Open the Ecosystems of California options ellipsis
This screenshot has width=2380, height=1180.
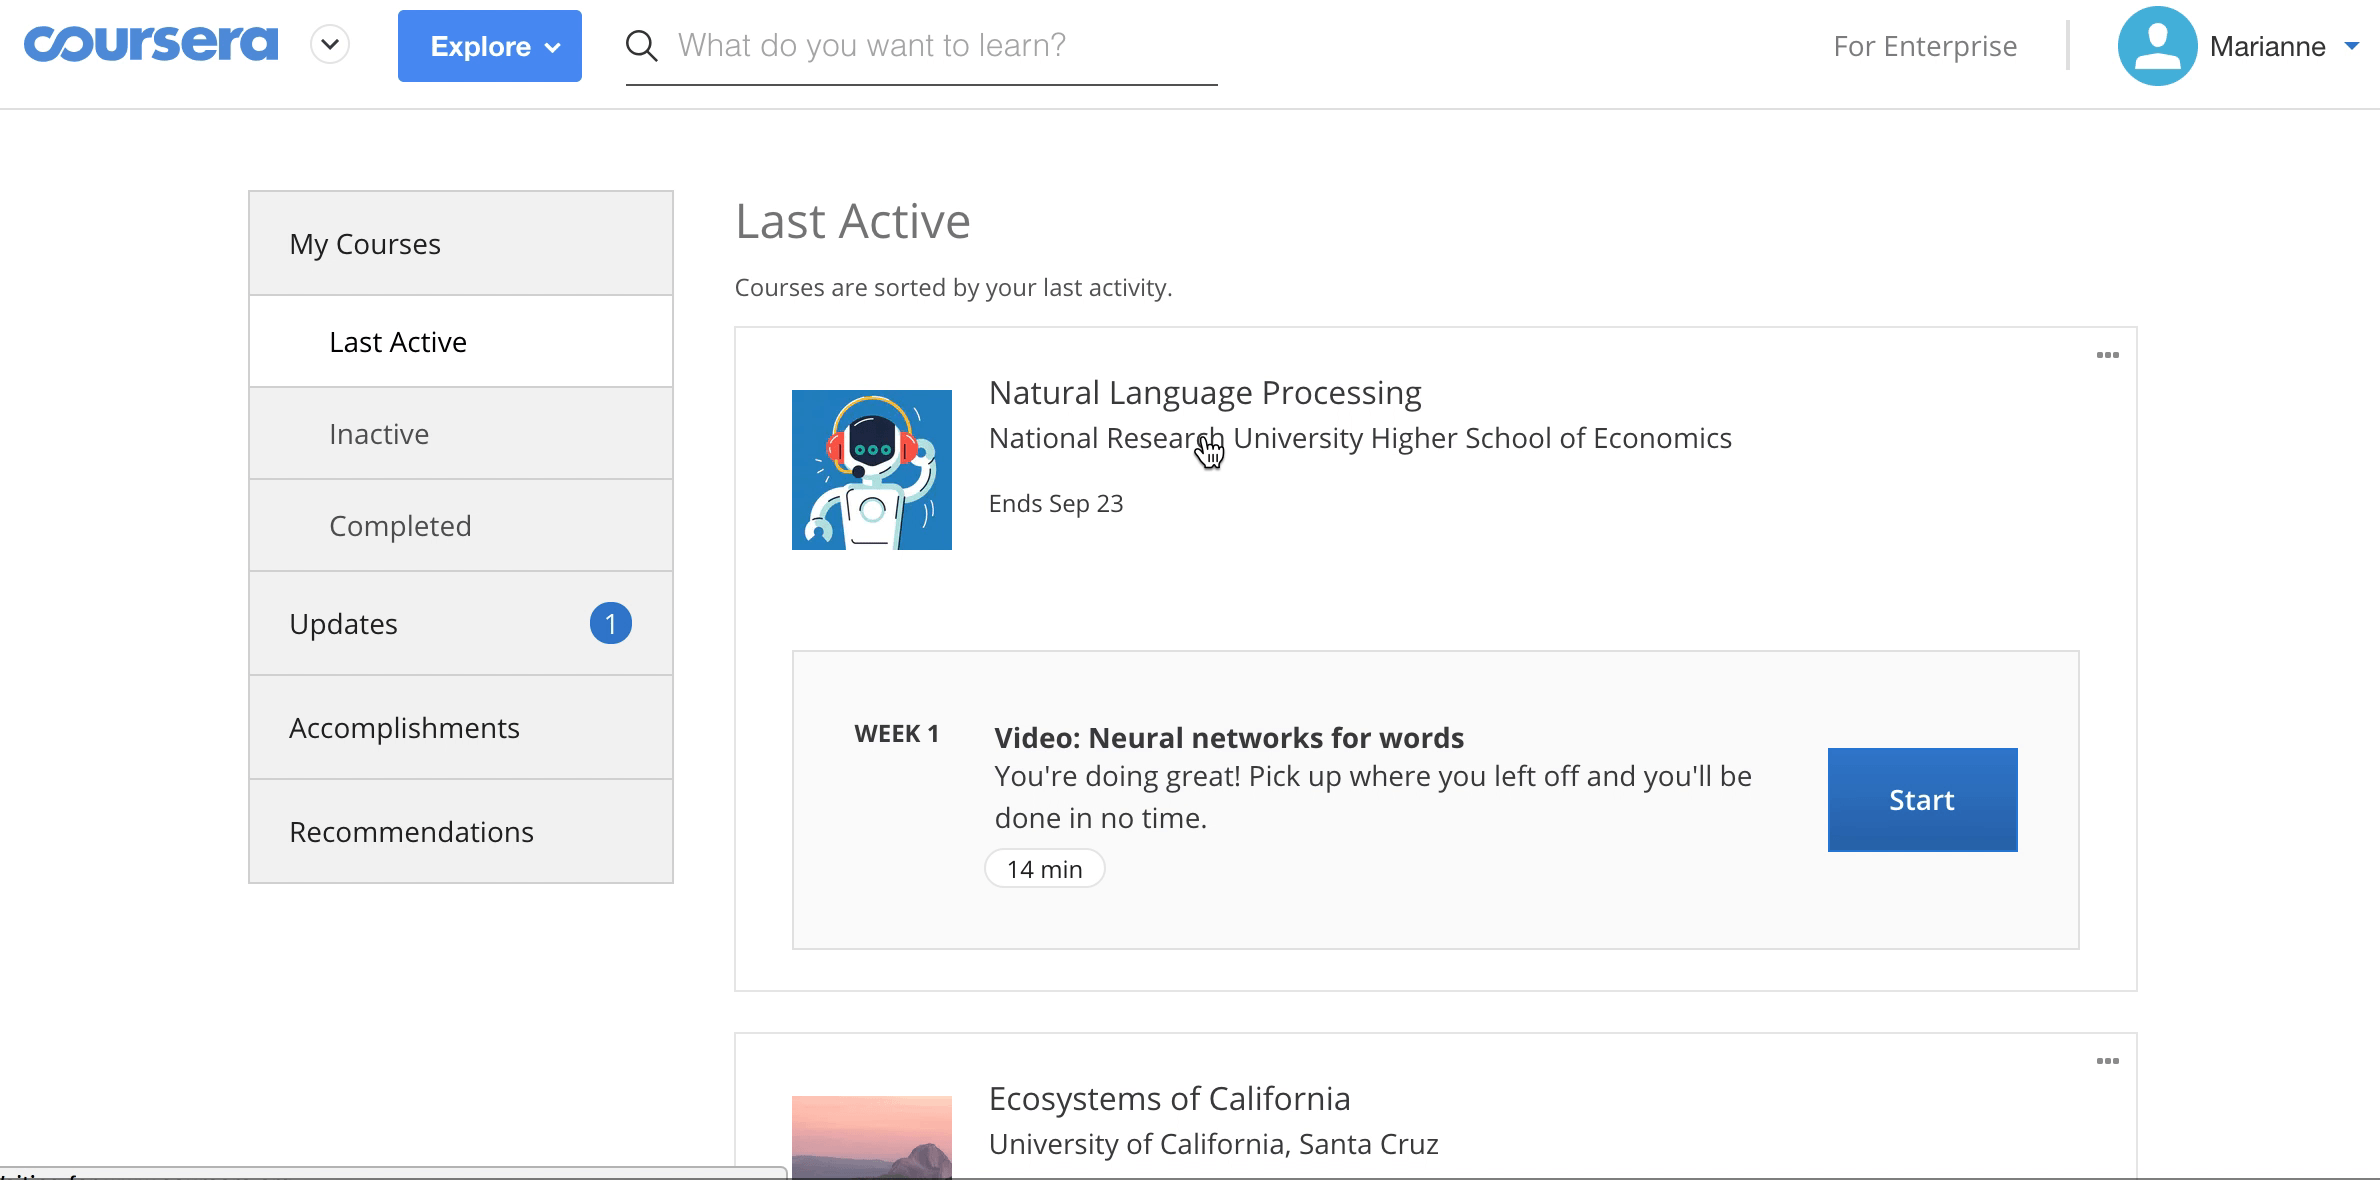coord(2107,1062)
